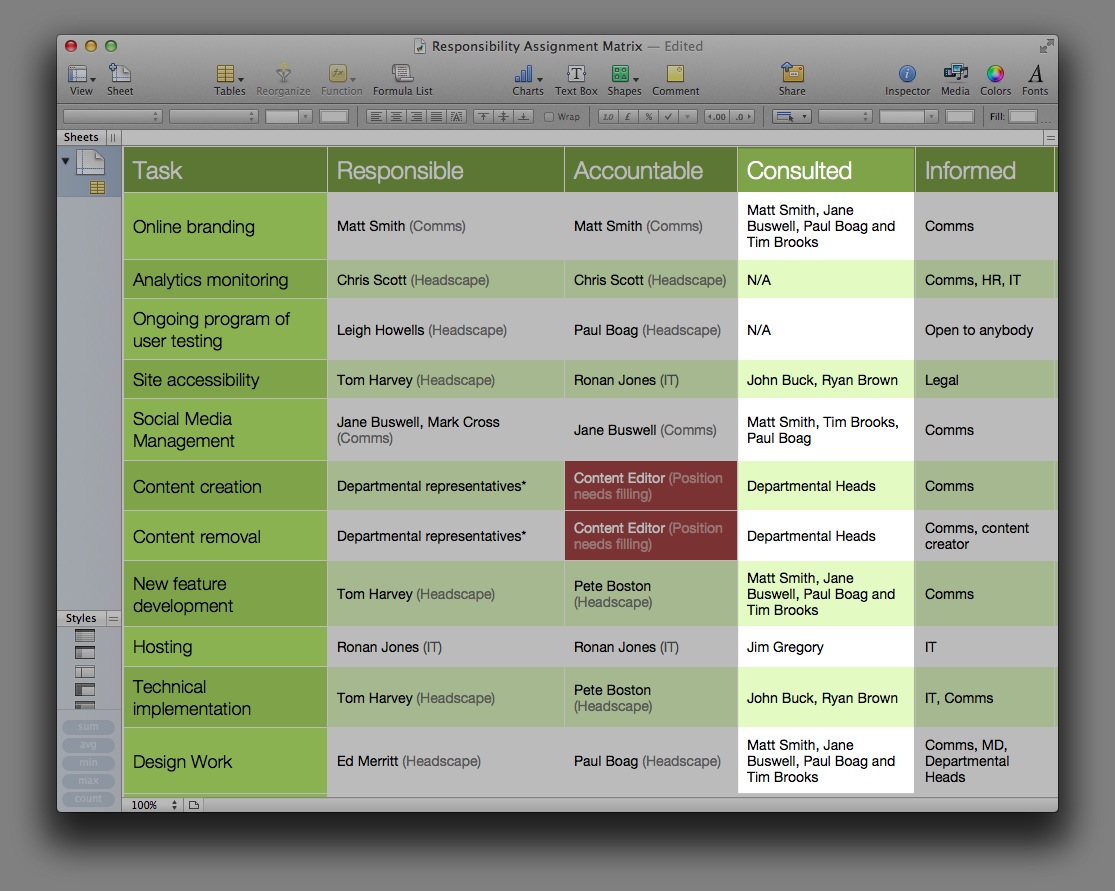Align cell content to top

483,117
